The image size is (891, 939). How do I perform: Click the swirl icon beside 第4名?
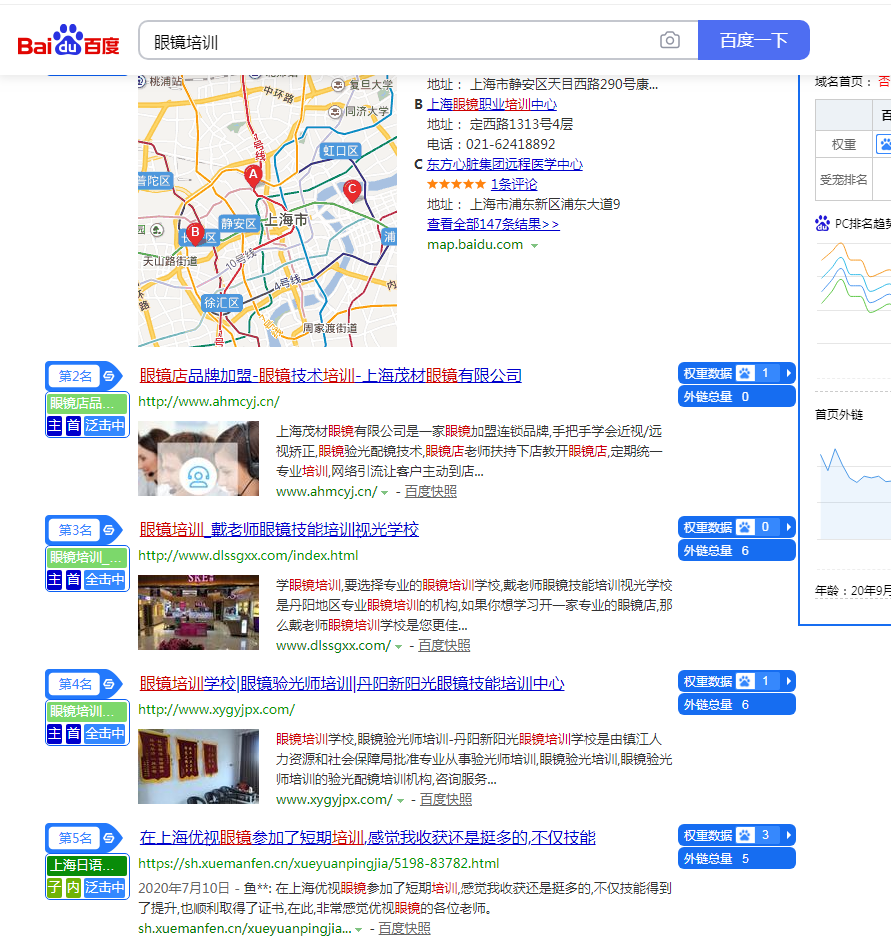point(109,684)
